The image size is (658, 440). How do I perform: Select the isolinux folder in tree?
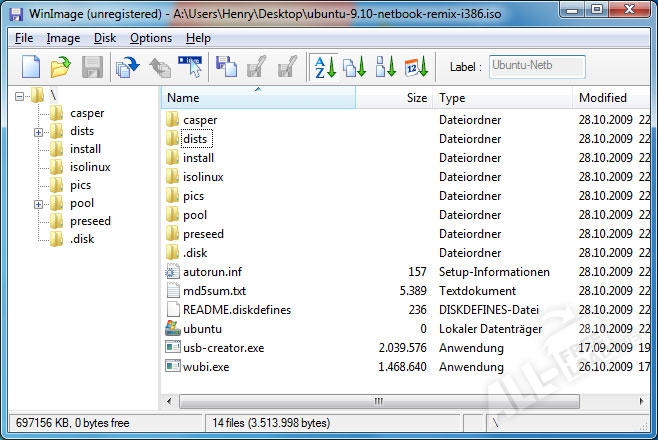point(90,167)
